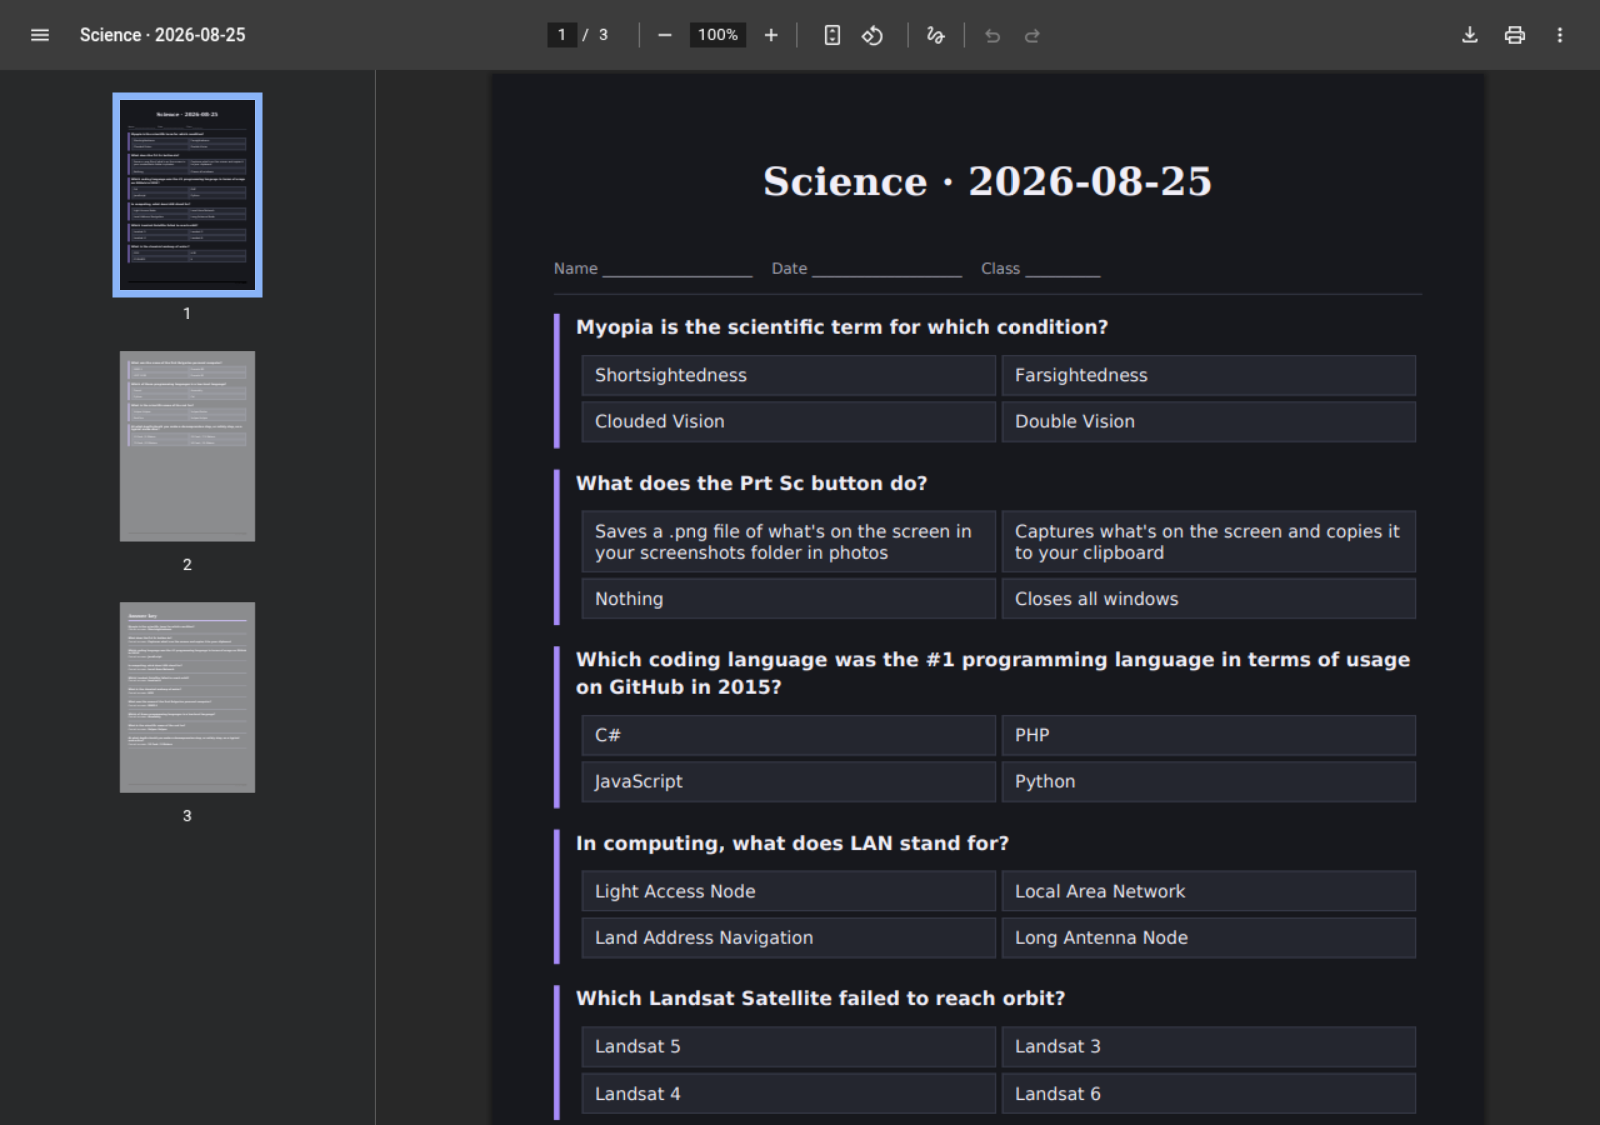Click the zoom in plus icon

click(x=771, y=35)
